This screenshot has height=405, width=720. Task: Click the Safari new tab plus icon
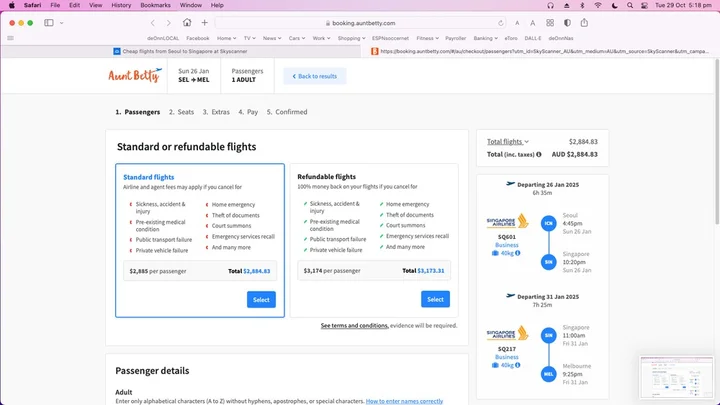pos(204,22)
